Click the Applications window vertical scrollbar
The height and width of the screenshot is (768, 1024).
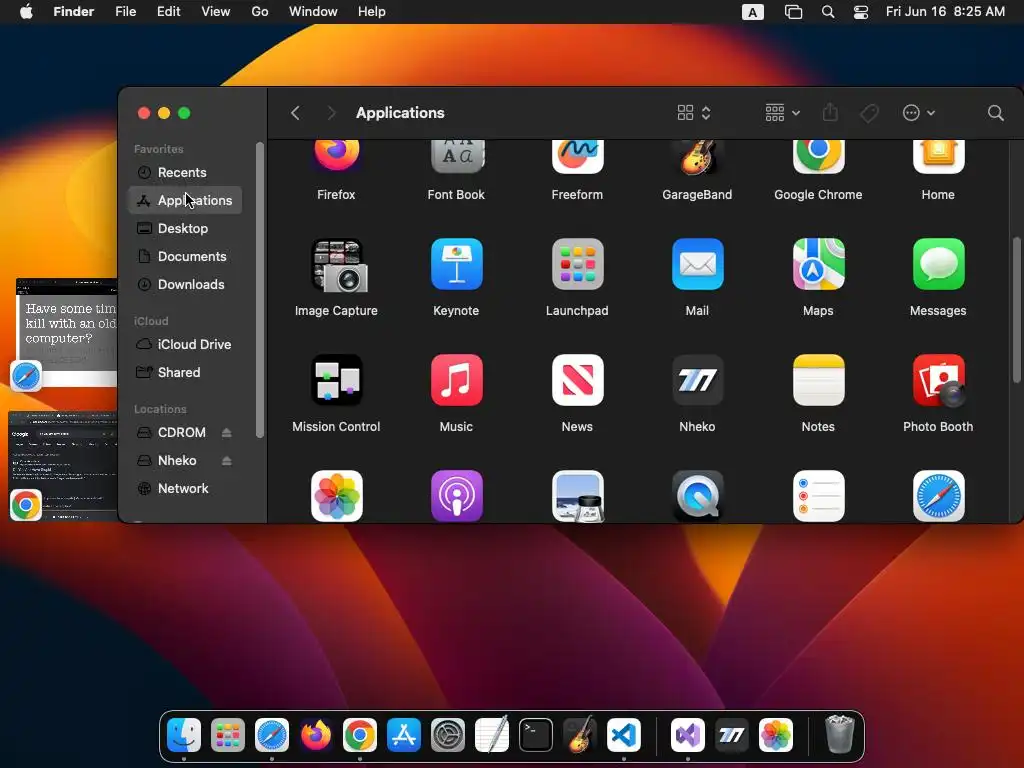pyautogui.click(x=1016, y=310)
